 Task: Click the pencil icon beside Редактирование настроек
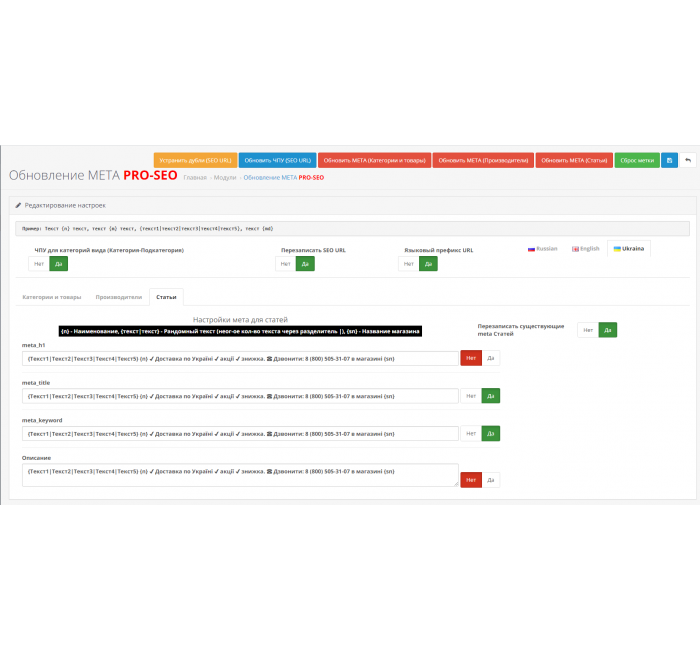(18, 205)
